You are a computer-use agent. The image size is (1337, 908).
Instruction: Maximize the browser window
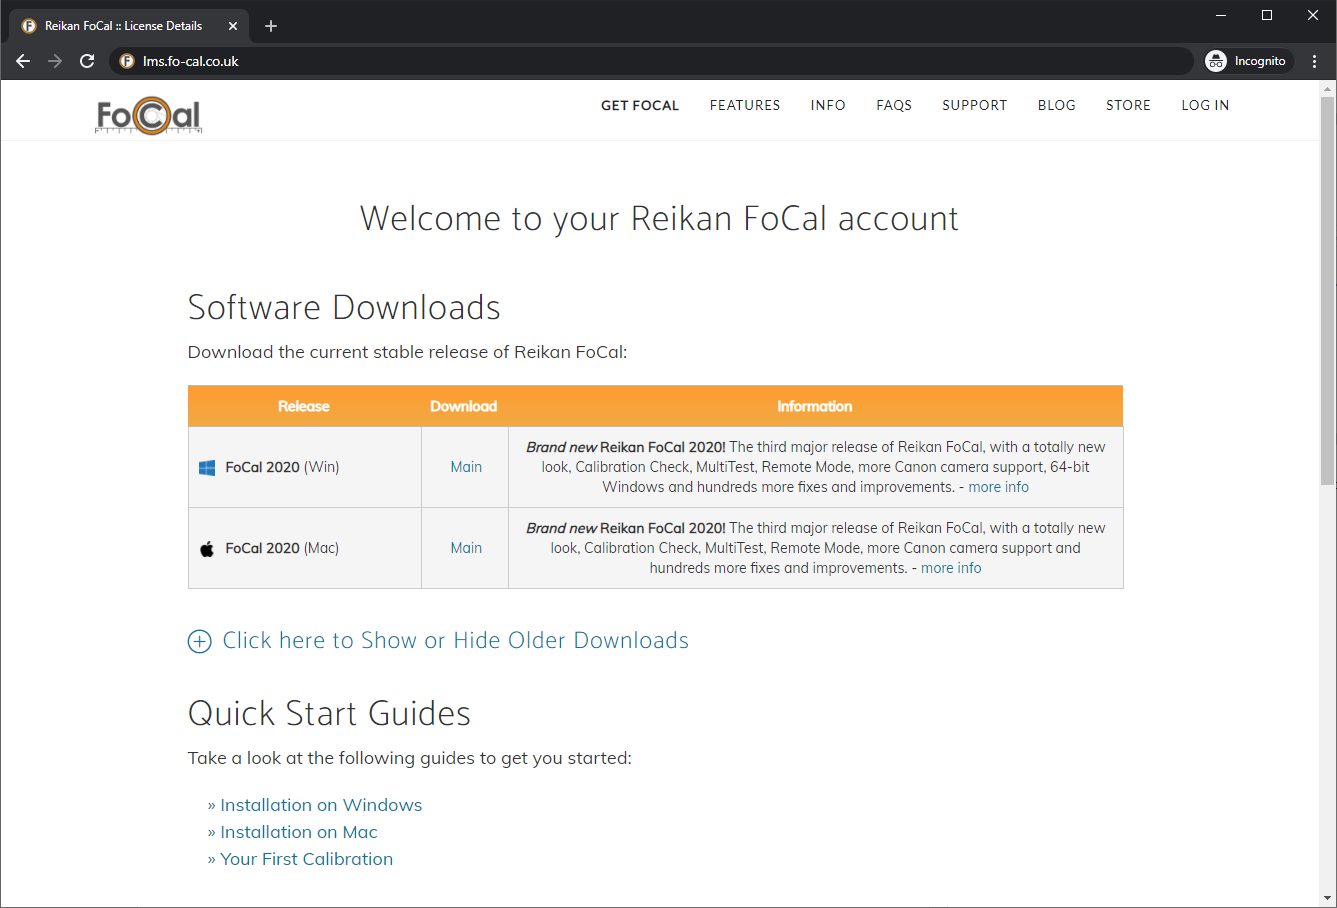tap(1267, 15)
